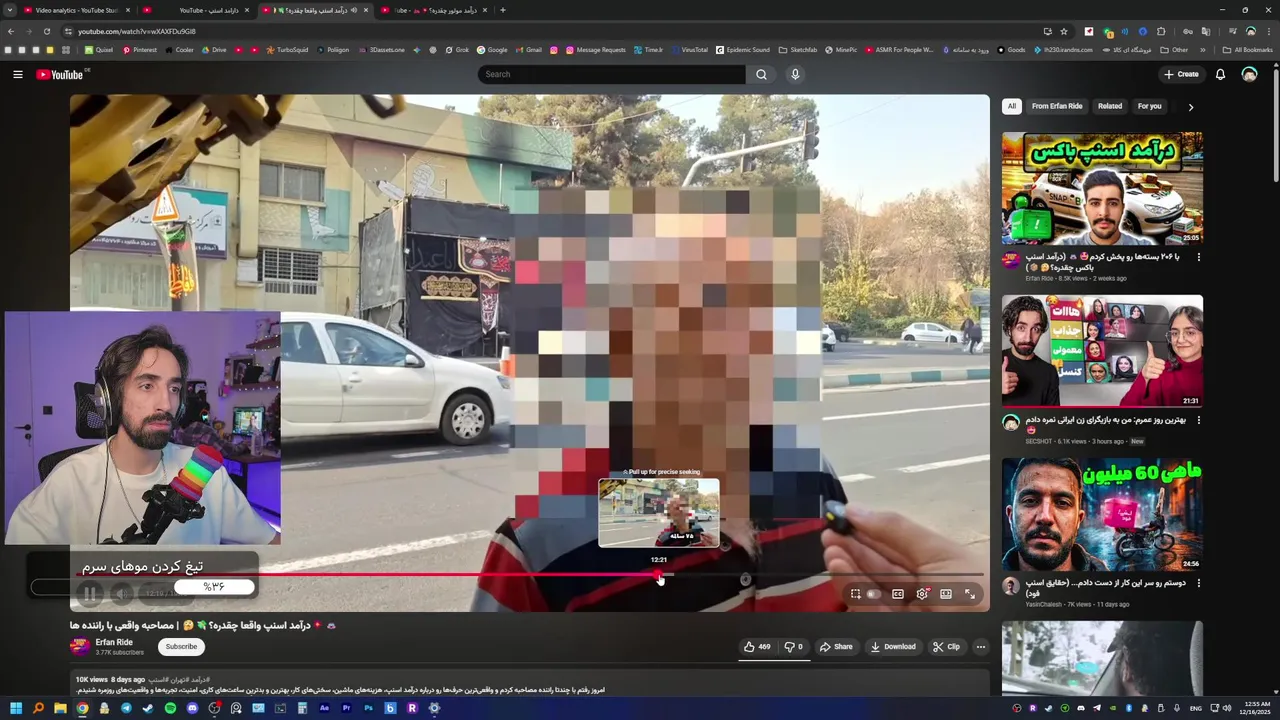The width and height of the screenshot is (1280, 720).
Task: Open options menu for the SECSHOT suggested video
Action: coord(1199,420)
